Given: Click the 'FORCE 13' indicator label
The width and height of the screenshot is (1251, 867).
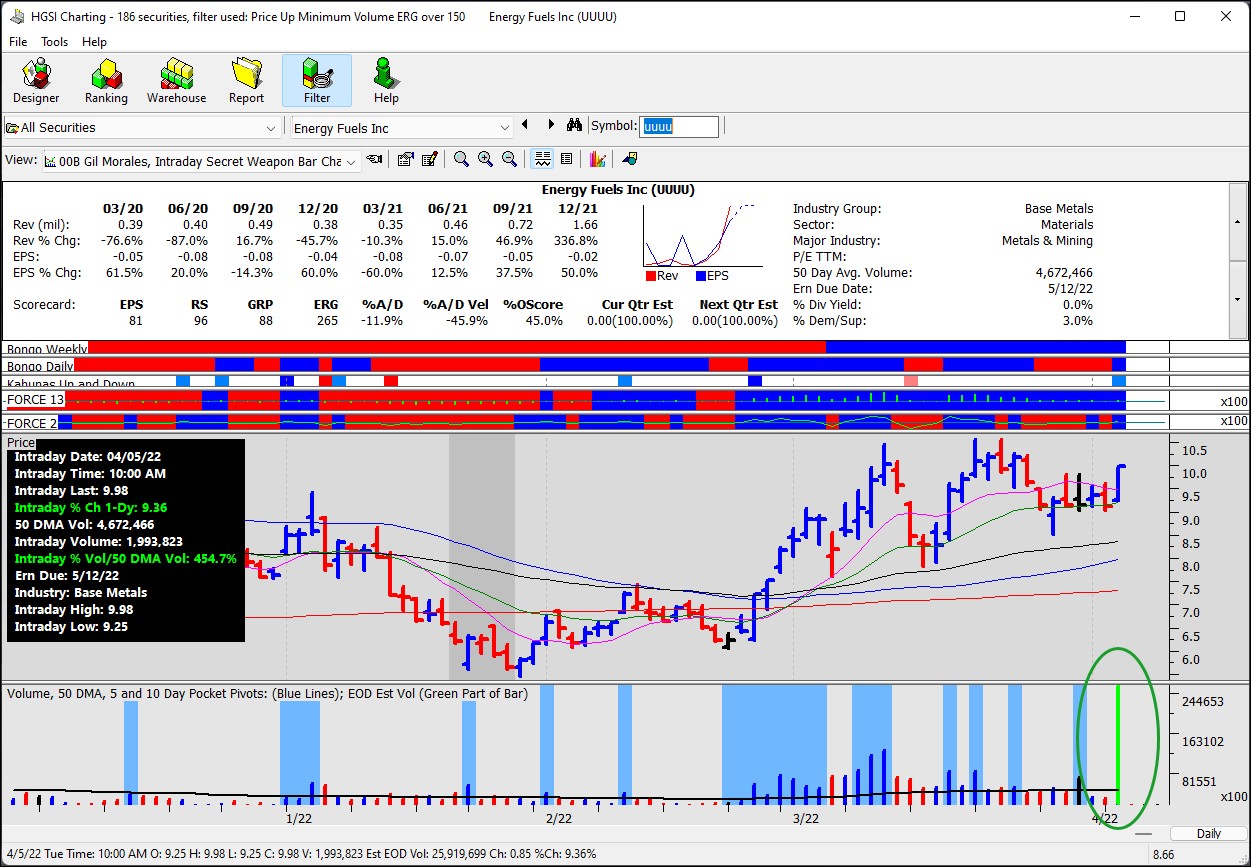Looking at the screenshot, I should coord(35,401).
